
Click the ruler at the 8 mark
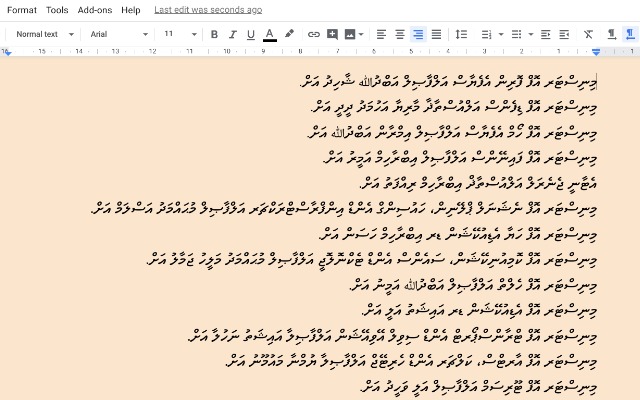(300, 51)
